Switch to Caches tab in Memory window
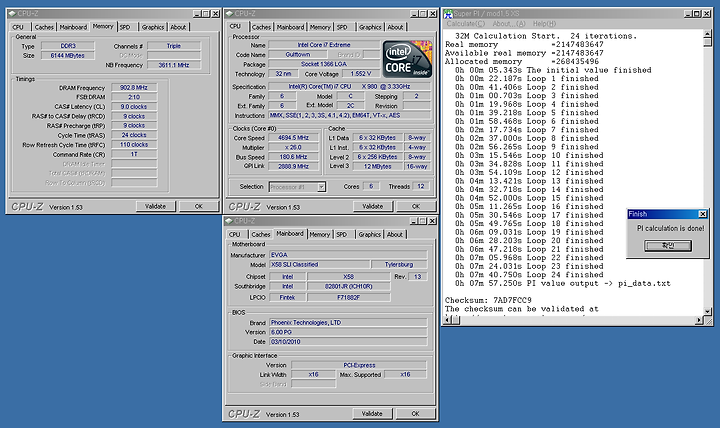The width and height of the screenshot is (720, 428). (x=44, y=27)
